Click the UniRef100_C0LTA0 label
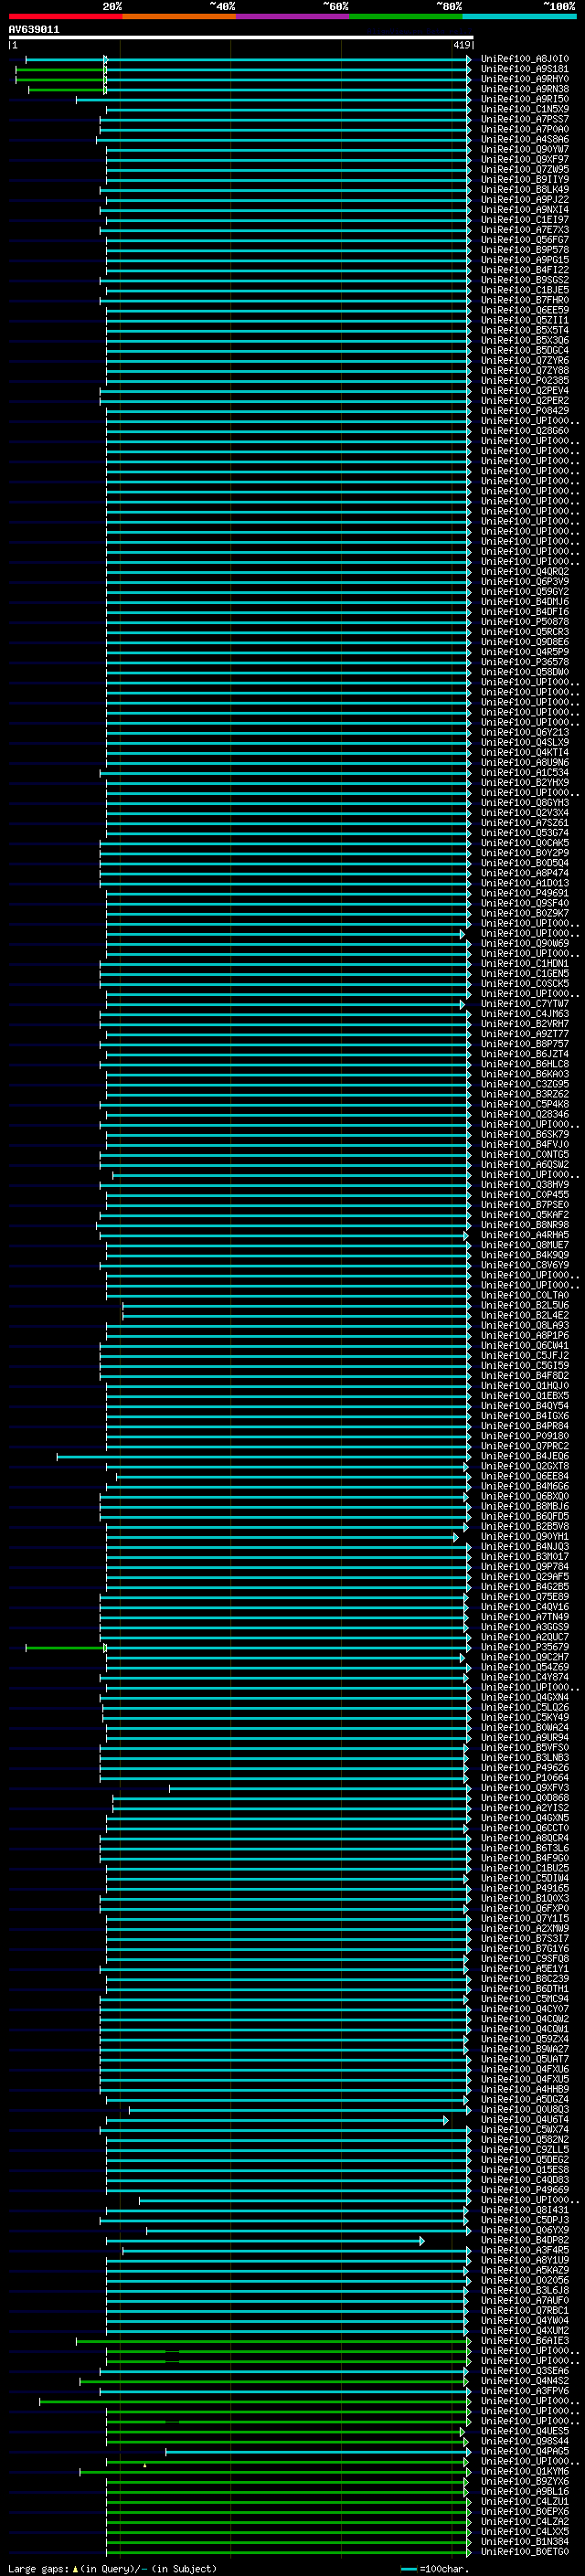Viewport: 585px width, 2576px height. coord(525,1295)
